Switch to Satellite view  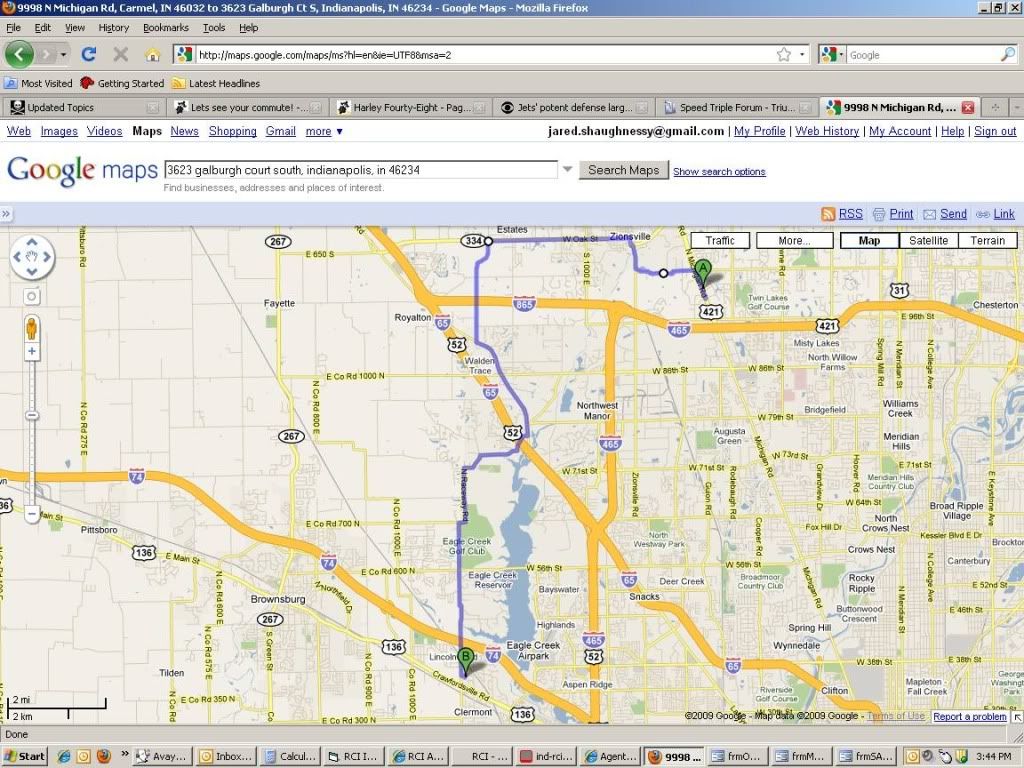point(928,240)
